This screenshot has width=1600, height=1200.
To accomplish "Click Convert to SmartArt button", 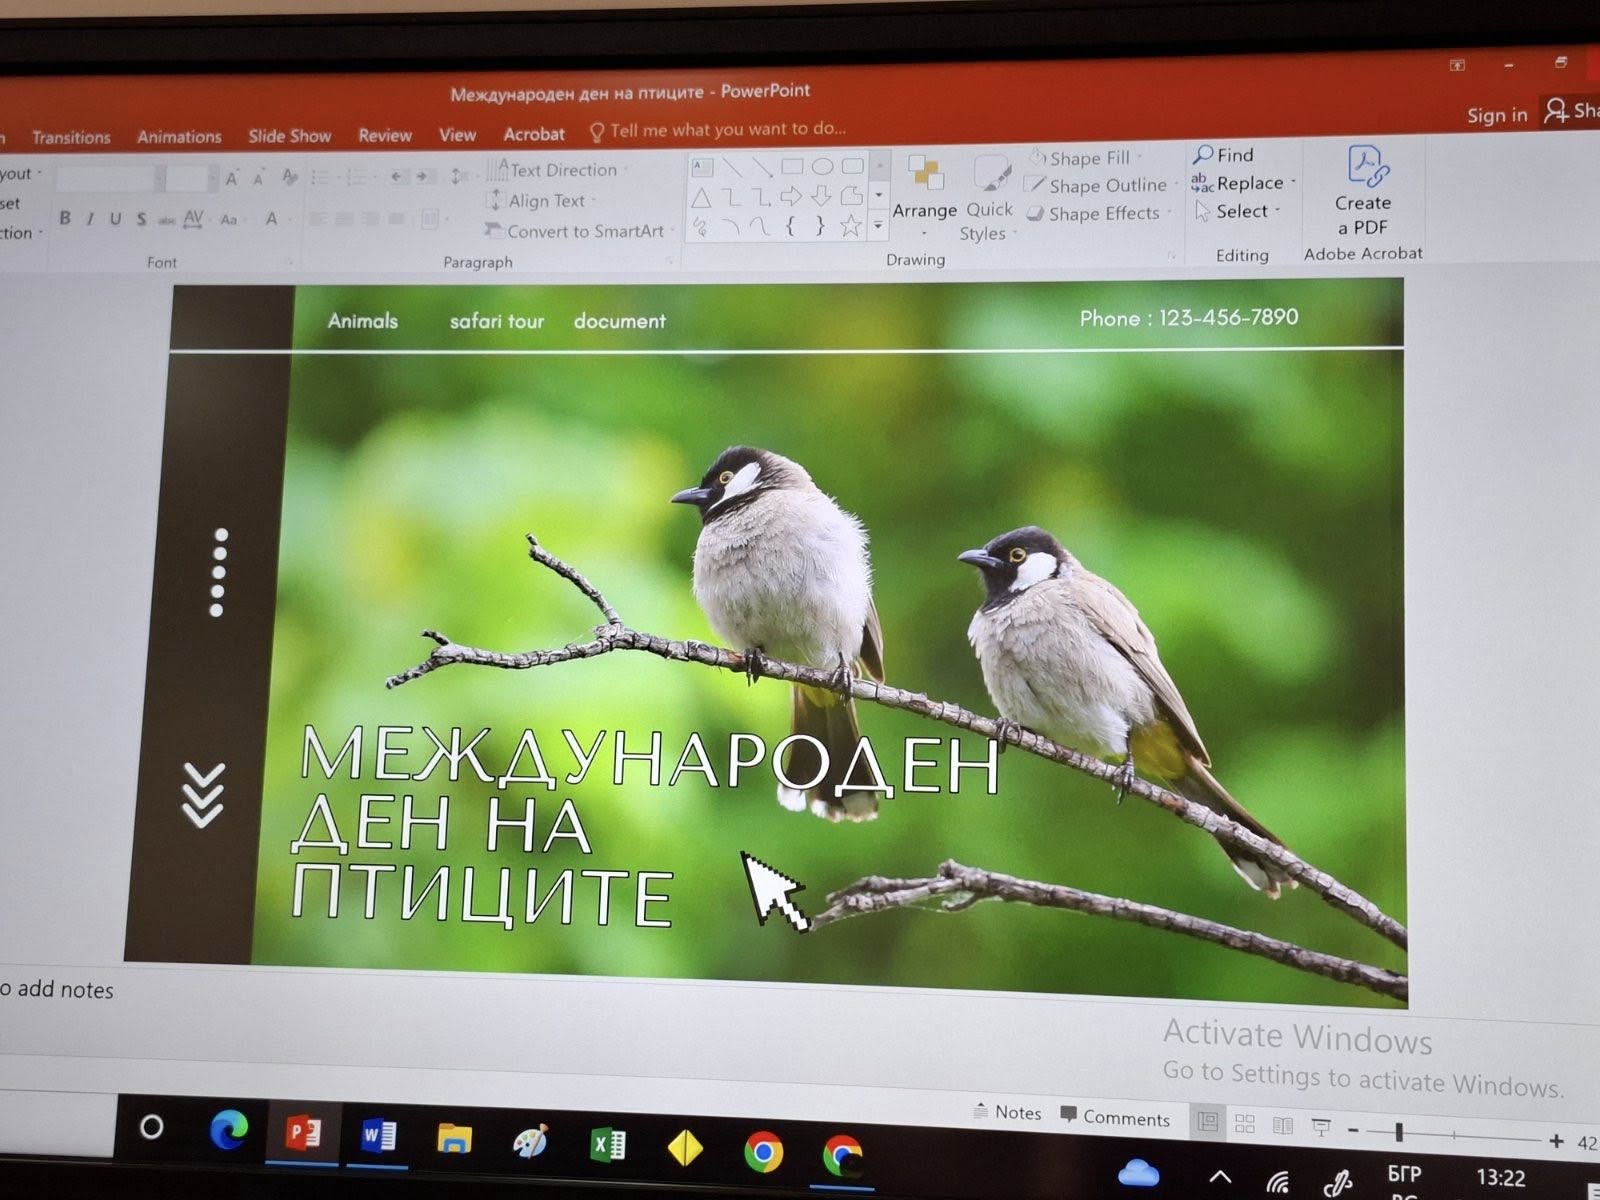I will (584, 231).
